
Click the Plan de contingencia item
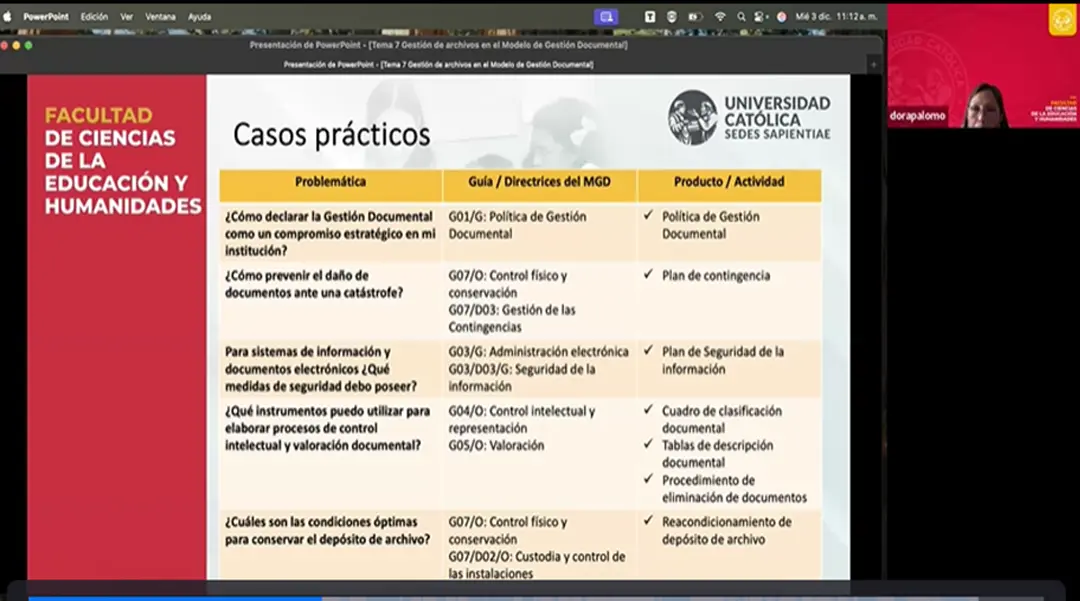pos(716,275)
